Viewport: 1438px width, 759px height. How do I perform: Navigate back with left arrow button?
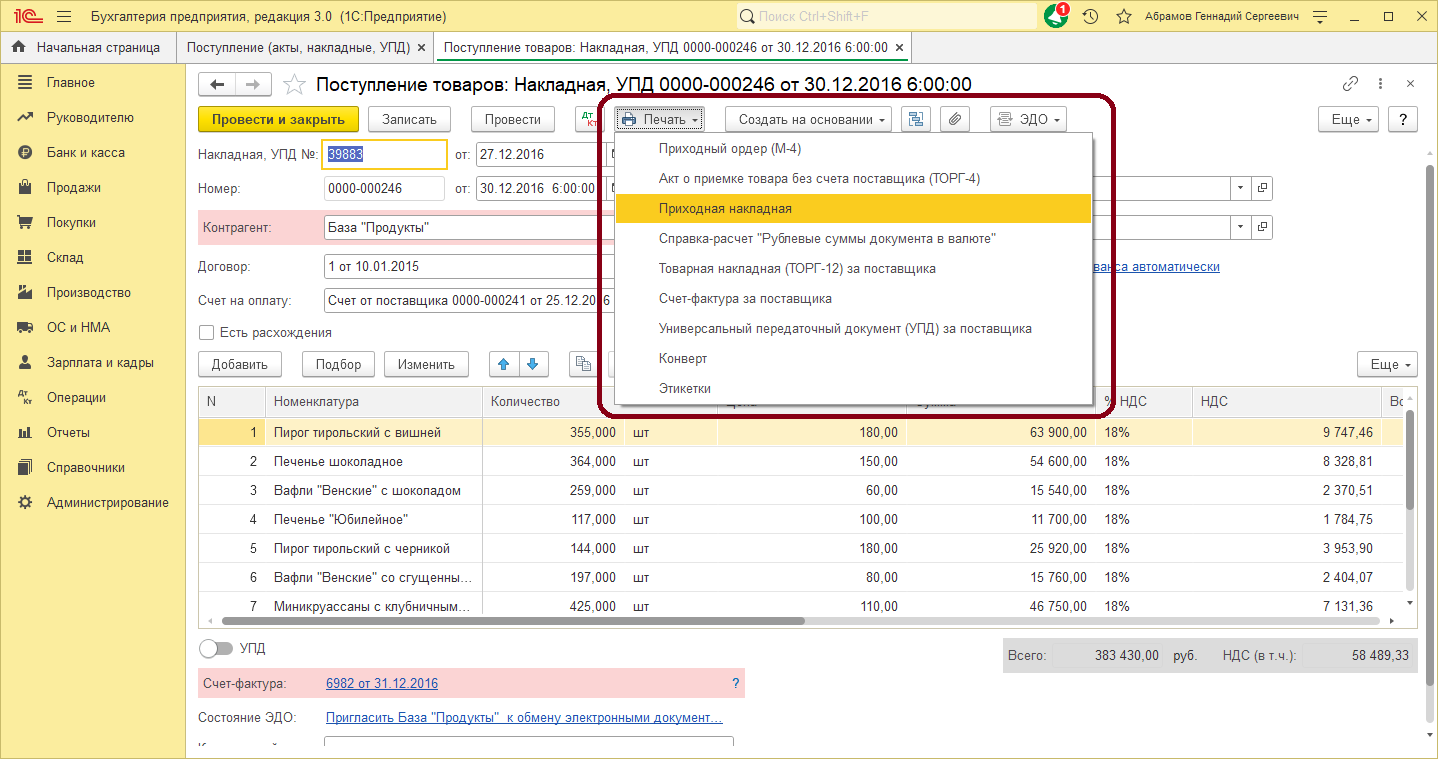click(217, 85)
